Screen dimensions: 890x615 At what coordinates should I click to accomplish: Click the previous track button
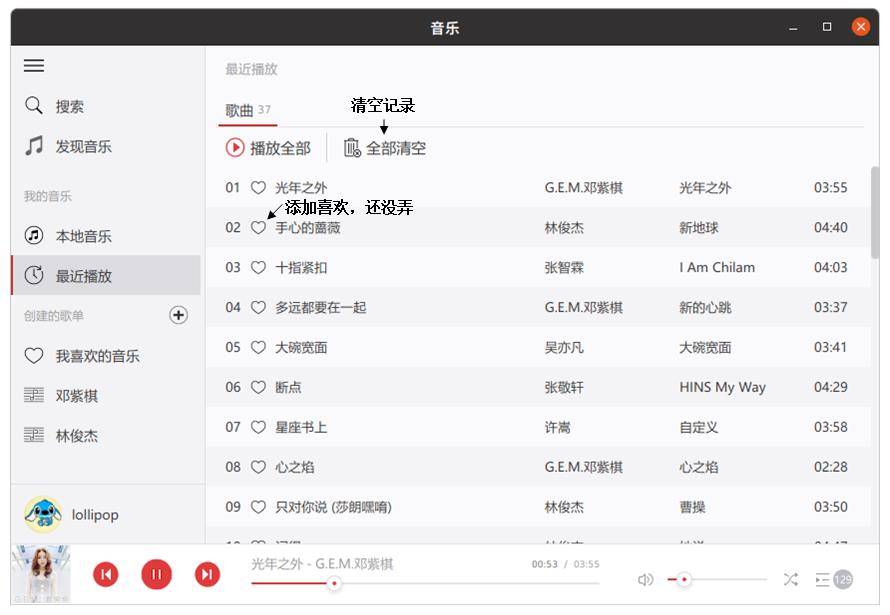[x=106, y=574]
